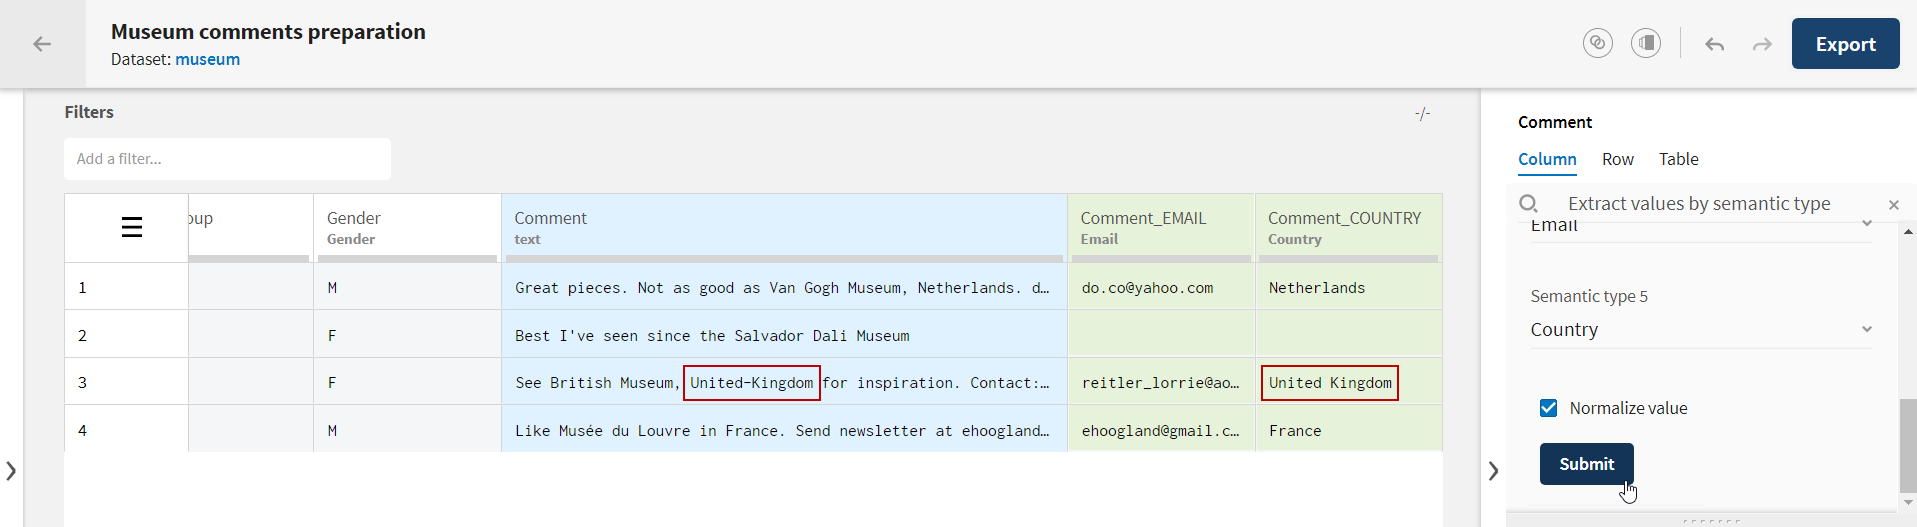Click the Redo arrow icon
Image resolution: width=1917 pixels, height=527 pixels.
tap(1762, 44)
